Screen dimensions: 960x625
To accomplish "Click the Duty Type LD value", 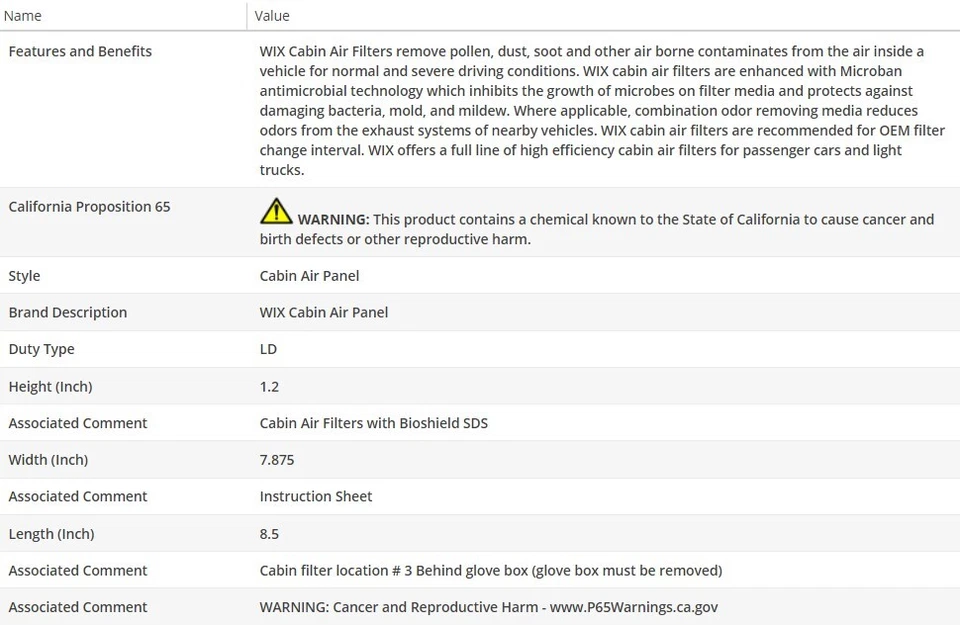I will point(268,349).
